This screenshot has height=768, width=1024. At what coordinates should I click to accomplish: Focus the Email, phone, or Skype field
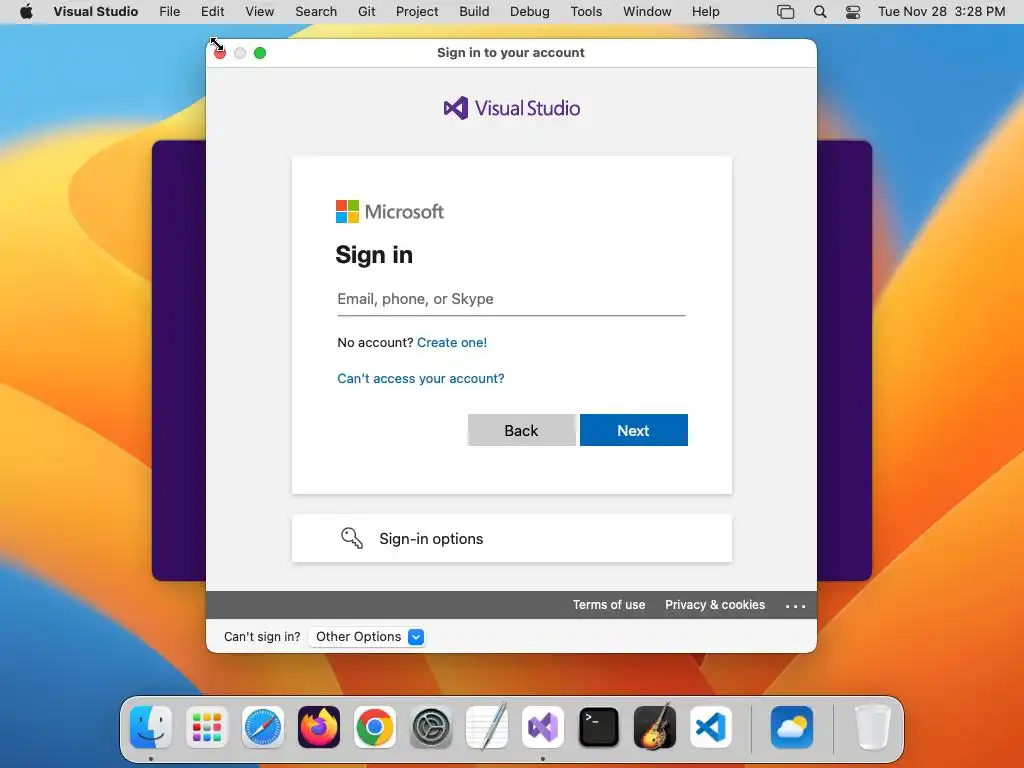point(511,299)
